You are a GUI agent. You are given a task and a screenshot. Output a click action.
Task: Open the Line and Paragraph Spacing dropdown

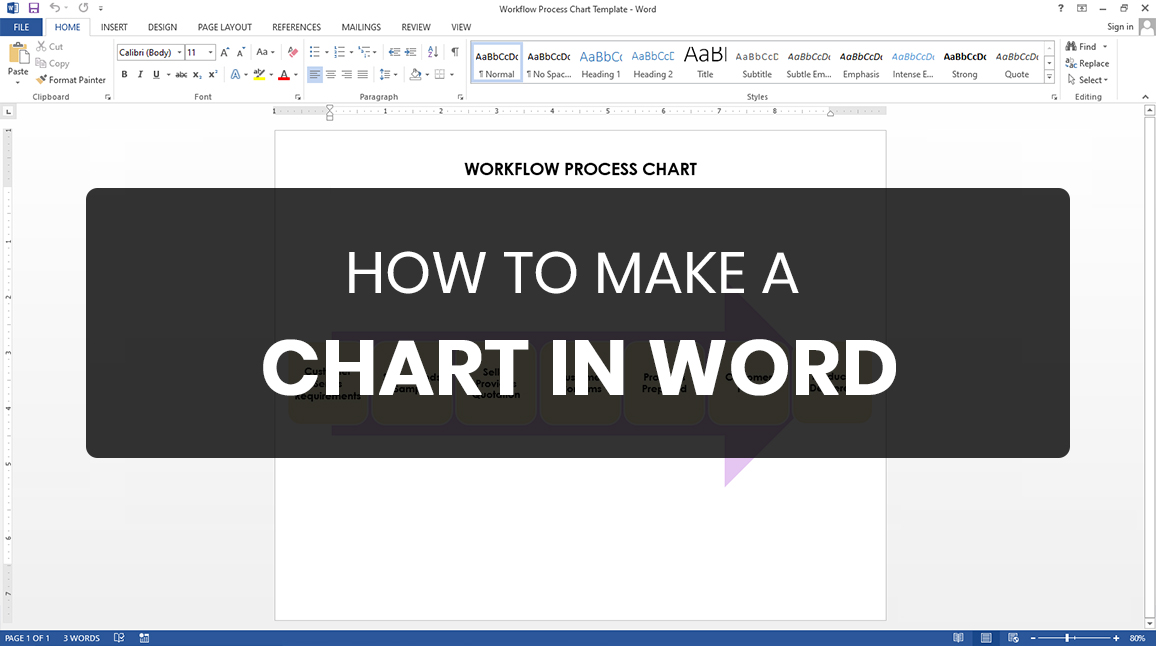(389, 74)
